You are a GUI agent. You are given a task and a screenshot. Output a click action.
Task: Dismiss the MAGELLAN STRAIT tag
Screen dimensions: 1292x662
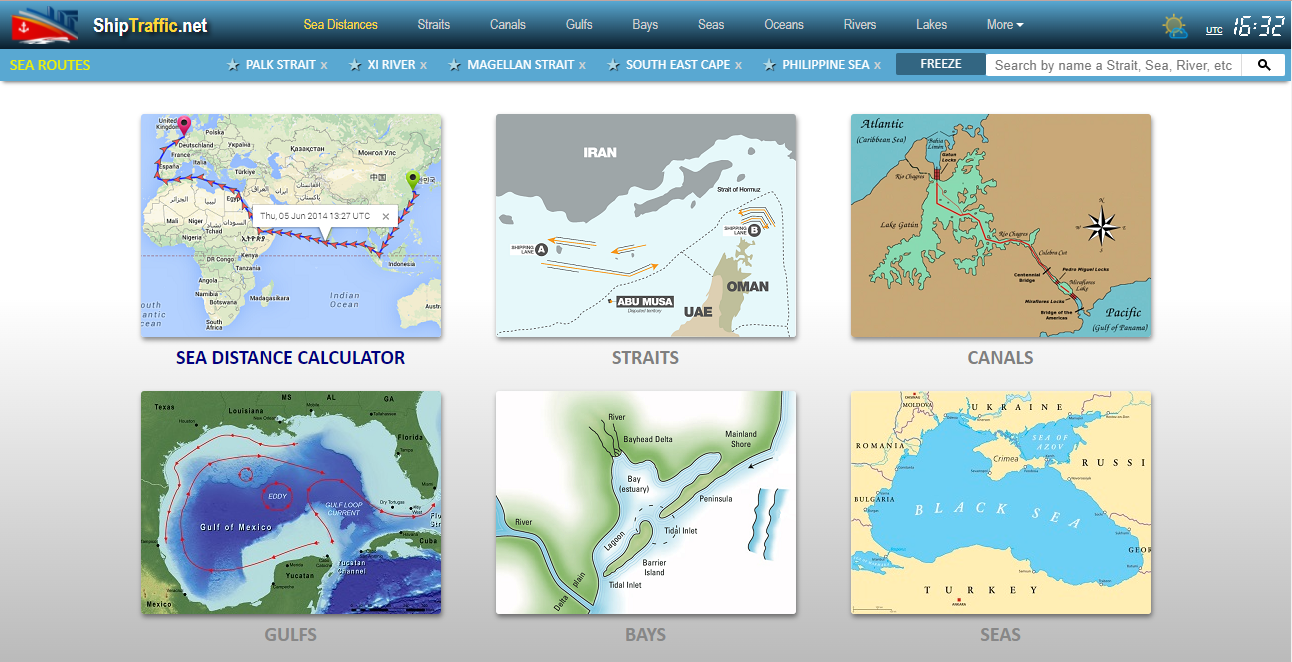pyautogui.click(x=584, y=64)
